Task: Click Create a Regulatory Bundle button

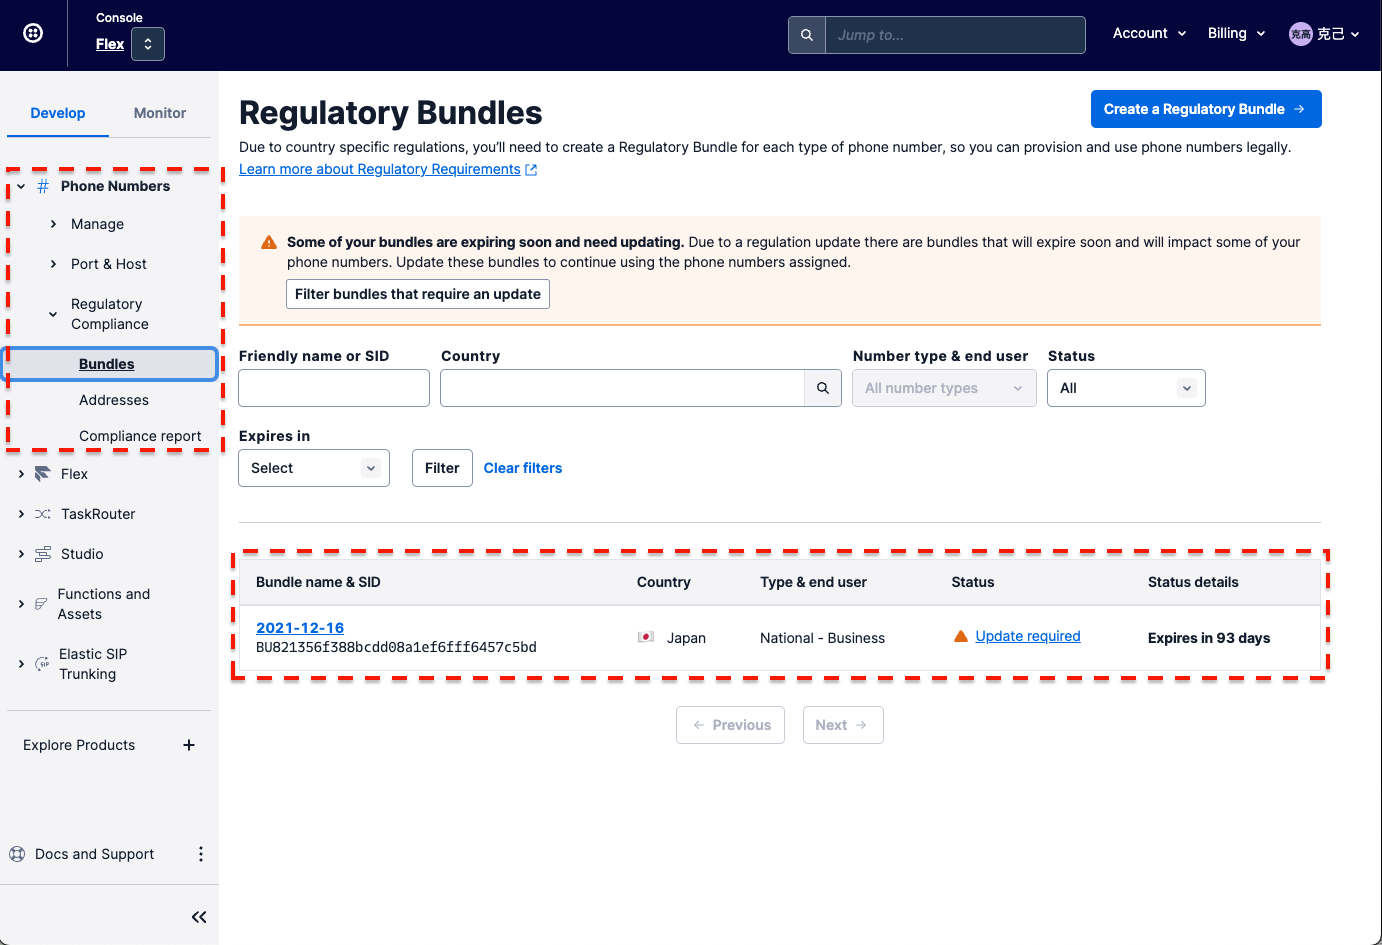Action: 1206,109
